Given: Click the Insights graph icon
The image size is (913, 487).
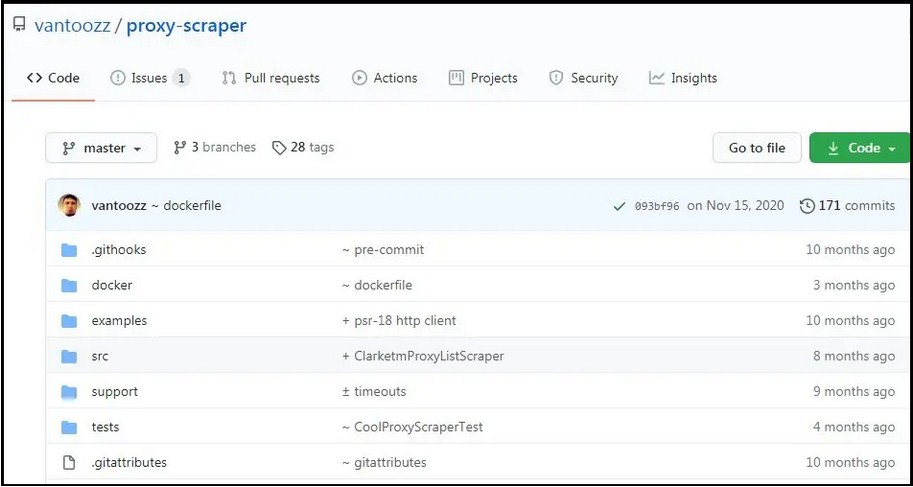Looking at the screenshot, I should click(657, 78).
